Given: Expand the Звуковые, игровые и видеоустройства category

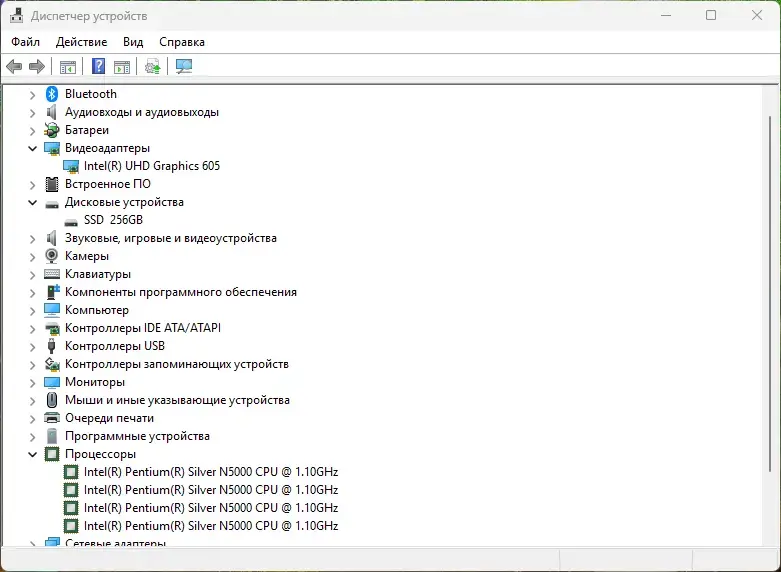Looking at the screenshot, I should [32, 239].
